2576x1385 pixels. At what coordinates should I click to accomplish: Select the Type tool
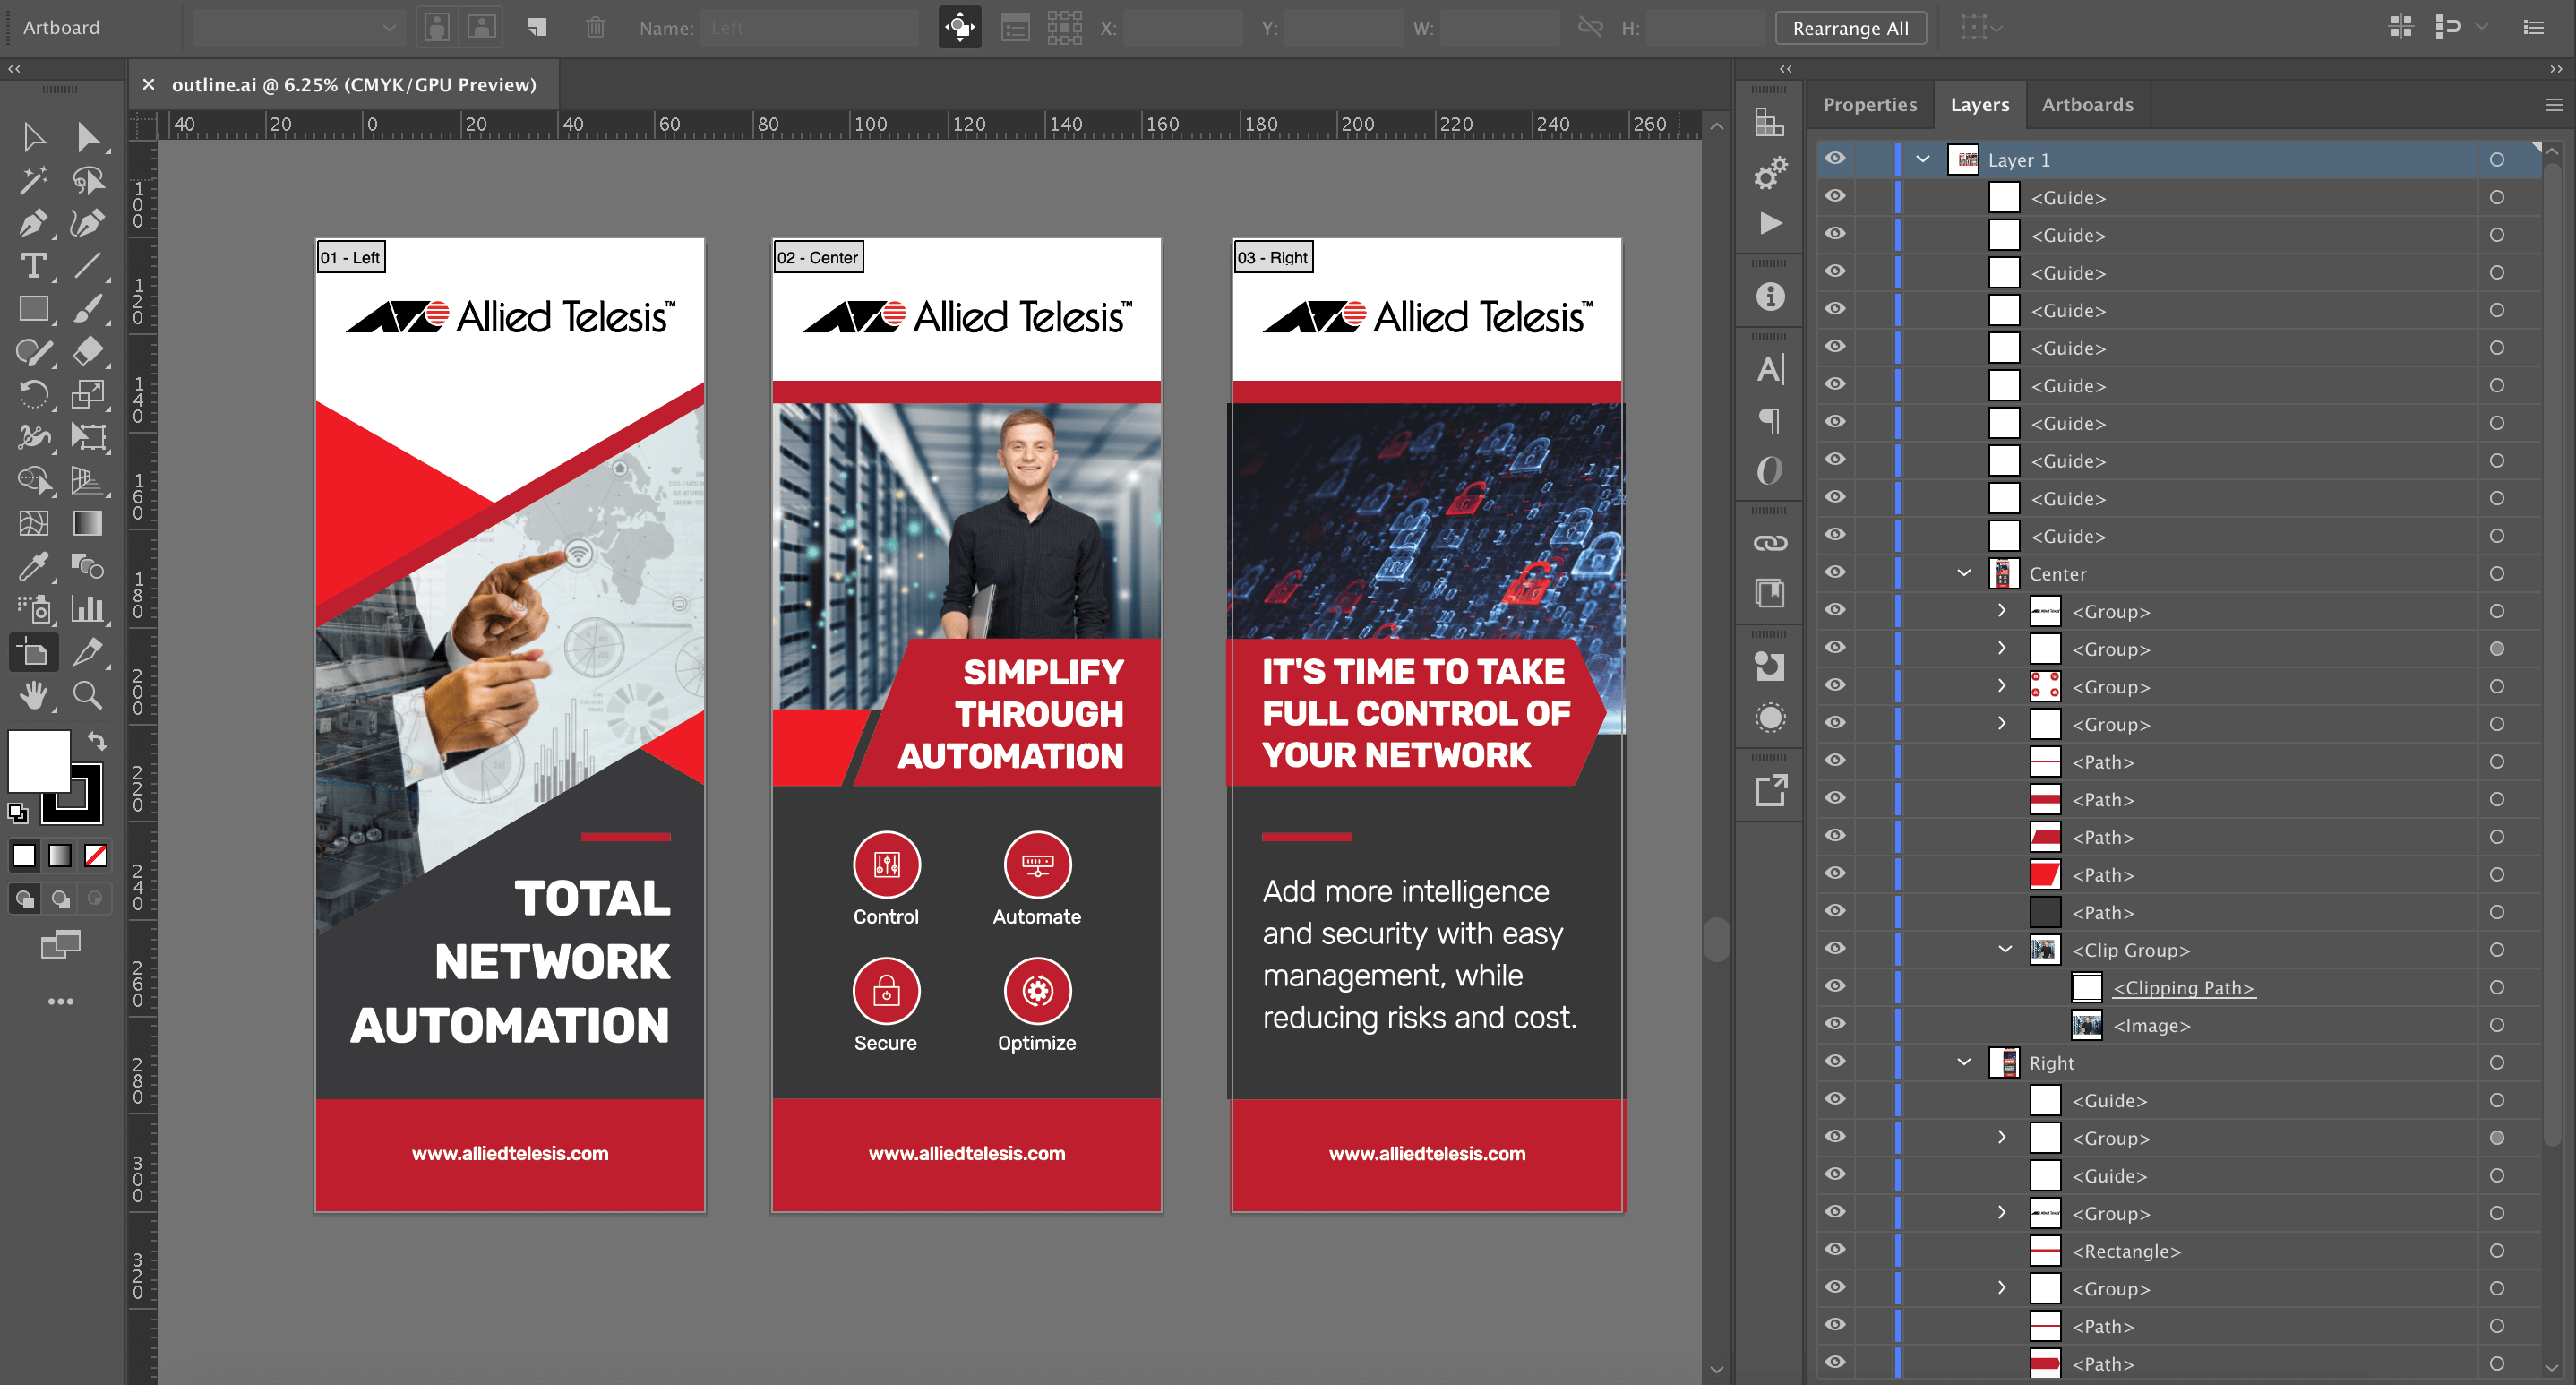pyautogui.click(x=32, y=266)
